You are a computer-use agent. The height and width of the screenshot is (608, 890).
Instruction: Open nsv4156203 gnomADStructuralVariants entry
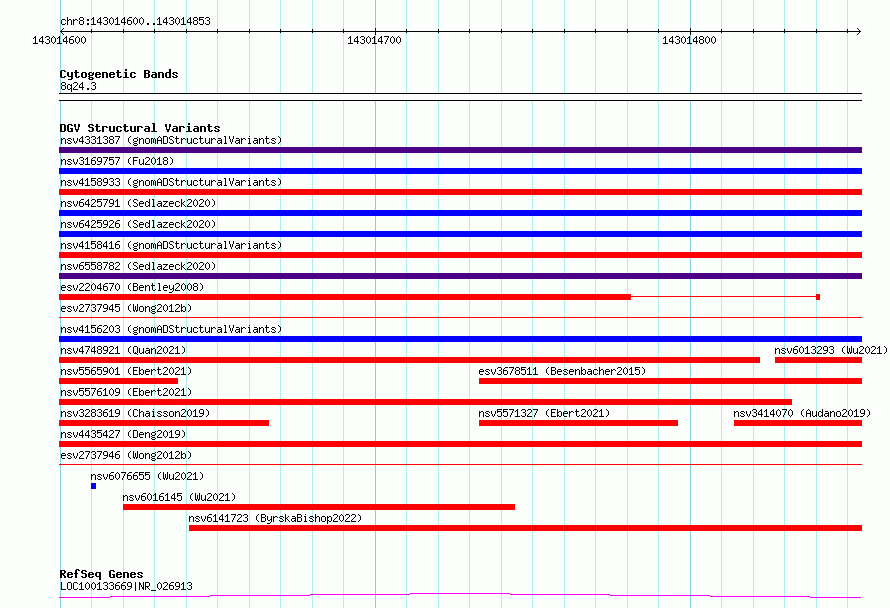point(171,329)
